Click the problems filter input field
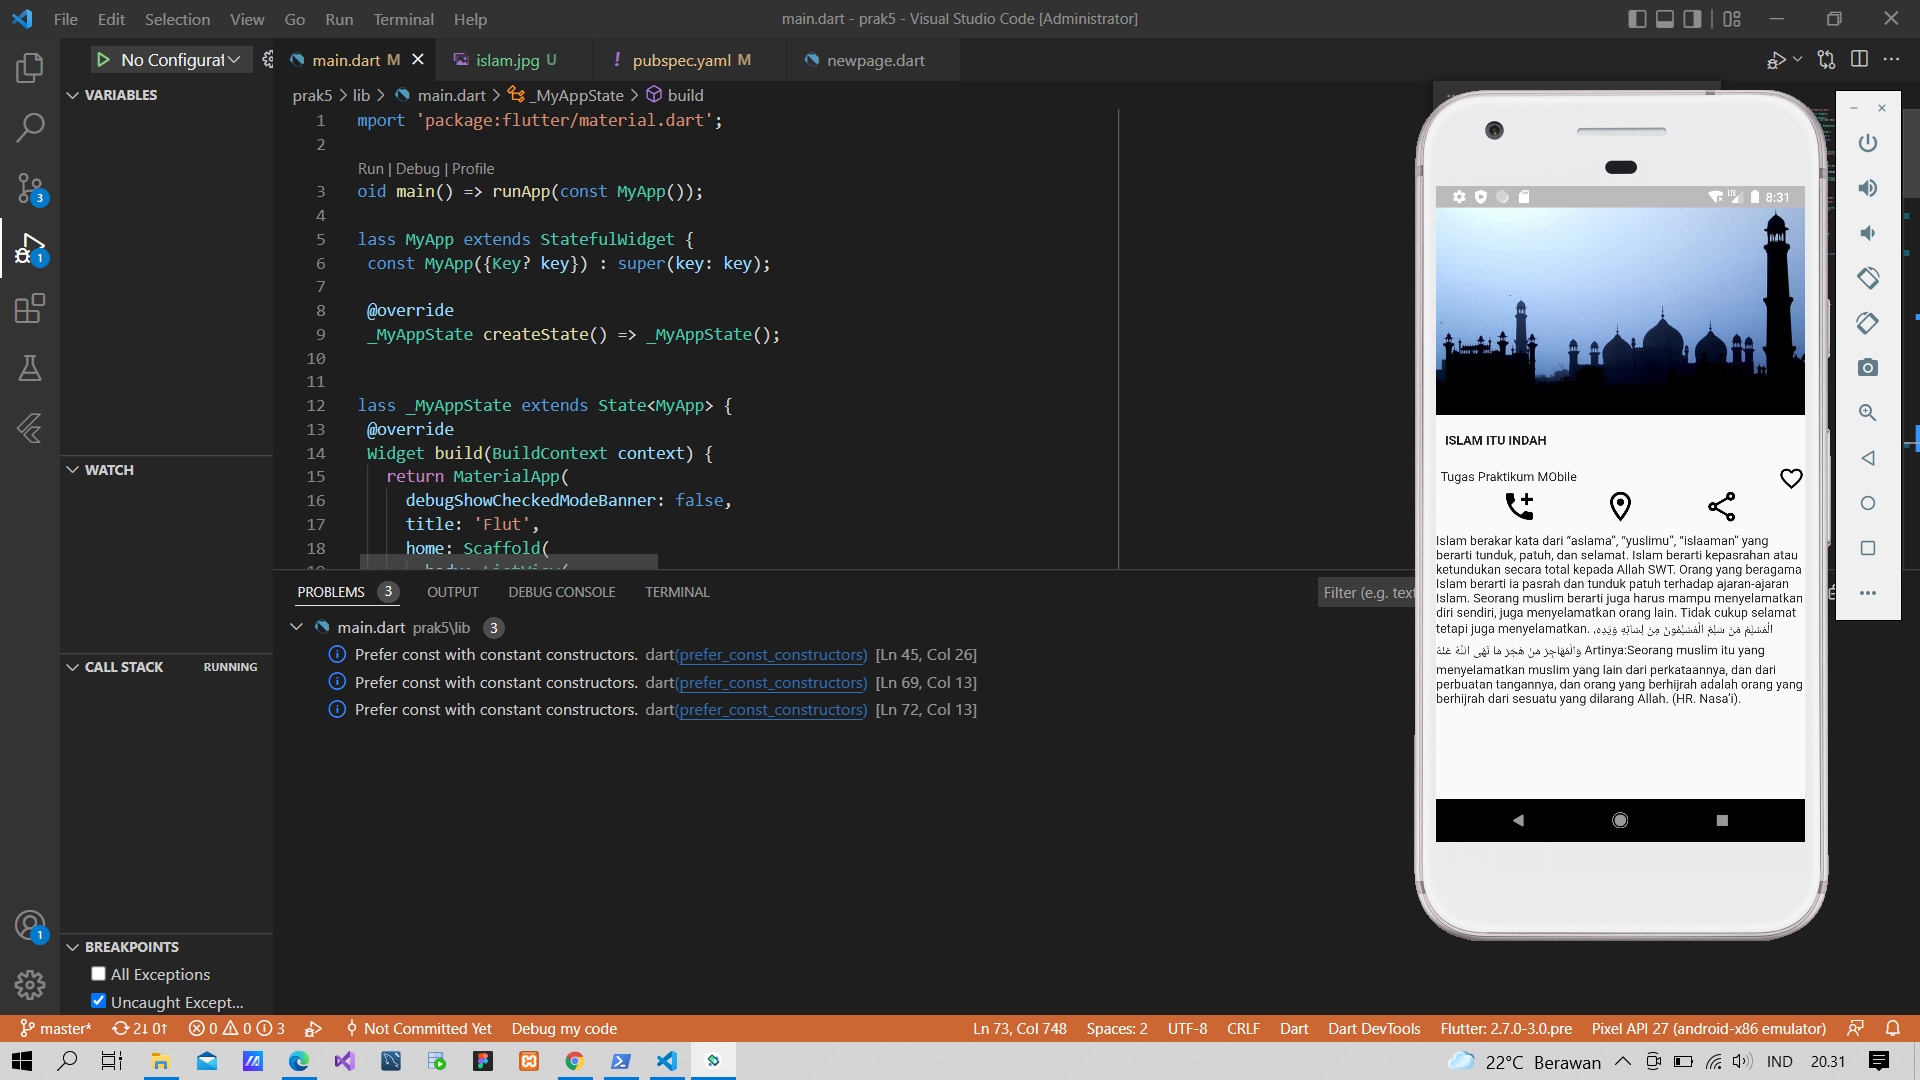The width and height of the screenshot is (1920, 1080). click(1366, 593)
